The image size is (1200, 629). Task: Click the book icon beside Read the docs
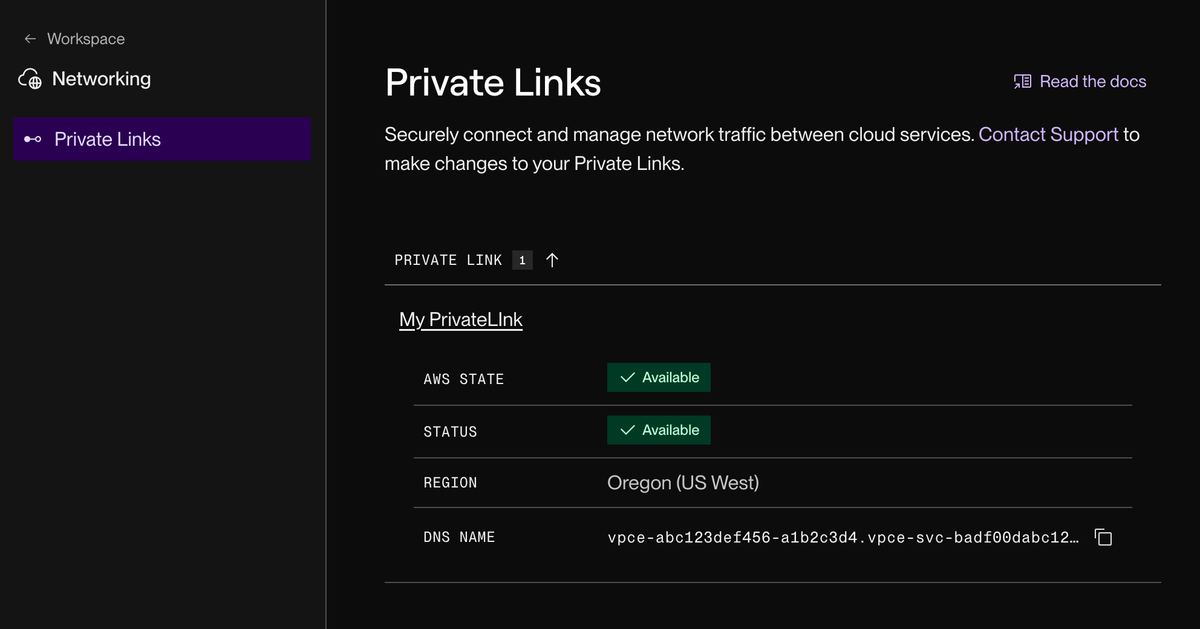click(1021, 81)
